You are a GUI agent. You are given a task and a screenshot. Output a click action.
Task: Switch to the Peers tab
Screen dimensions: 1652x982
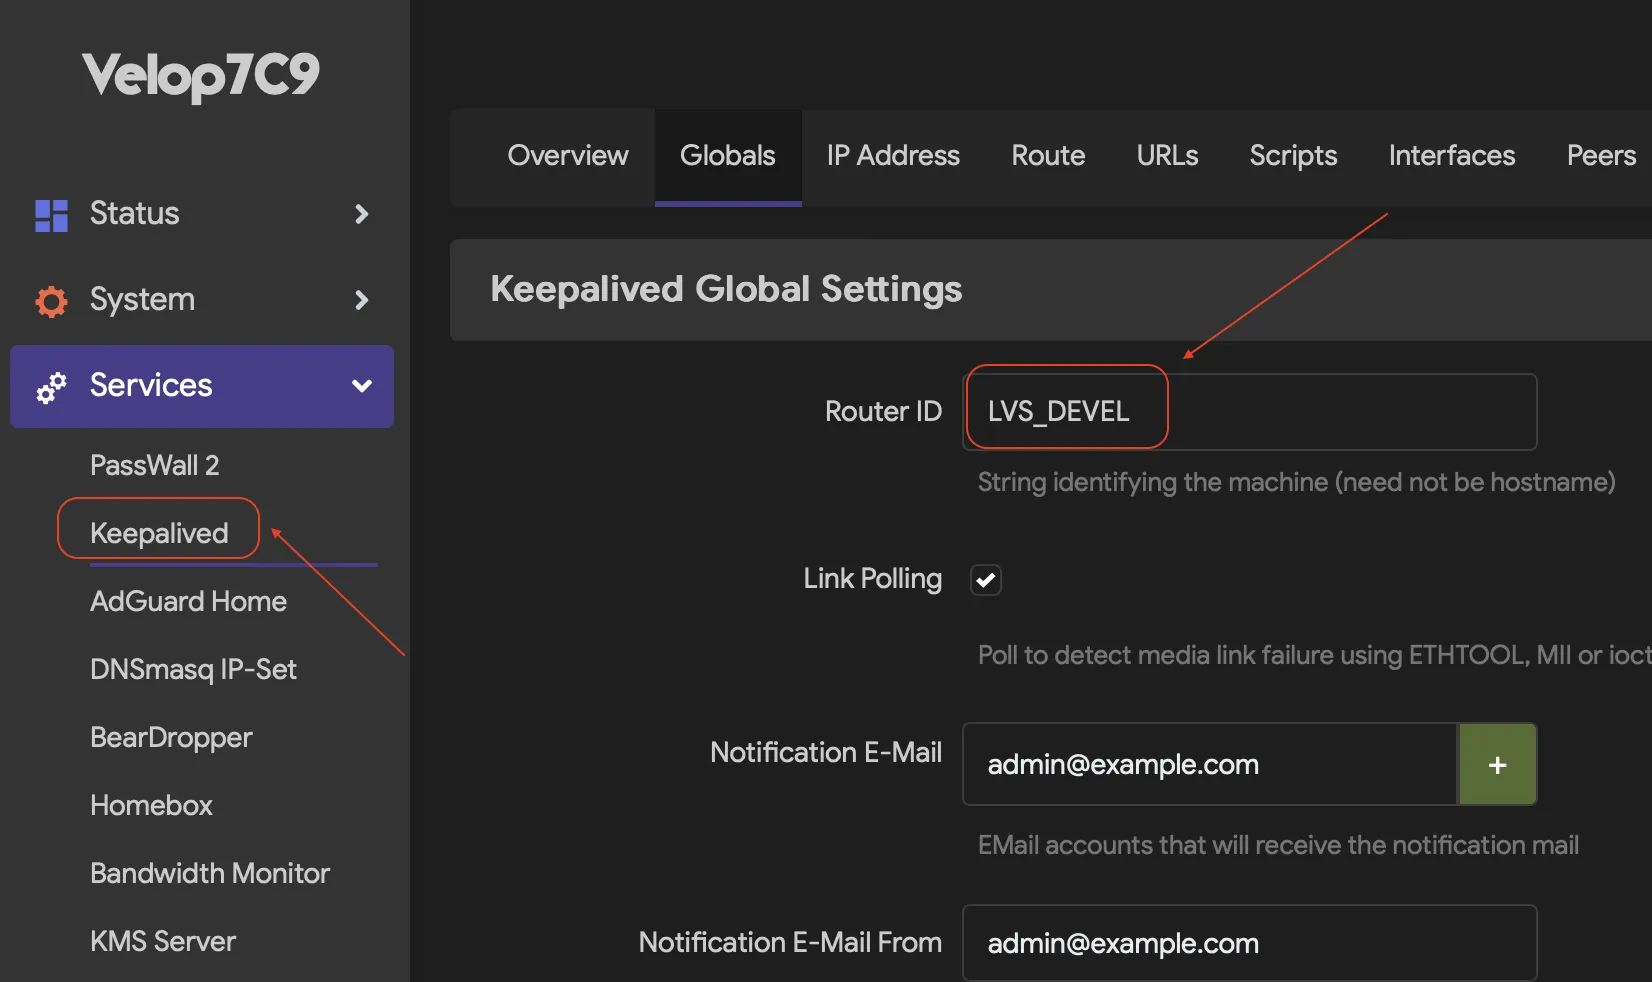coord(1600,156)
